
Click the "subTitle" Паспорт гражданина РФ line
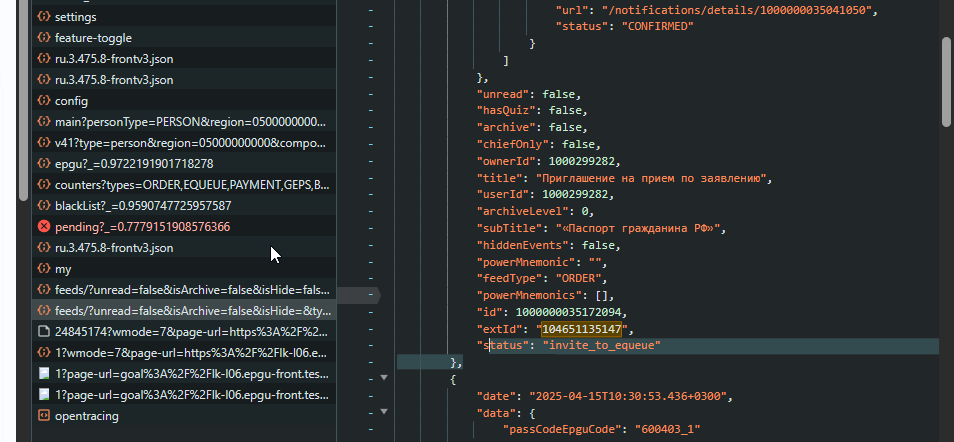pos(602,229)
